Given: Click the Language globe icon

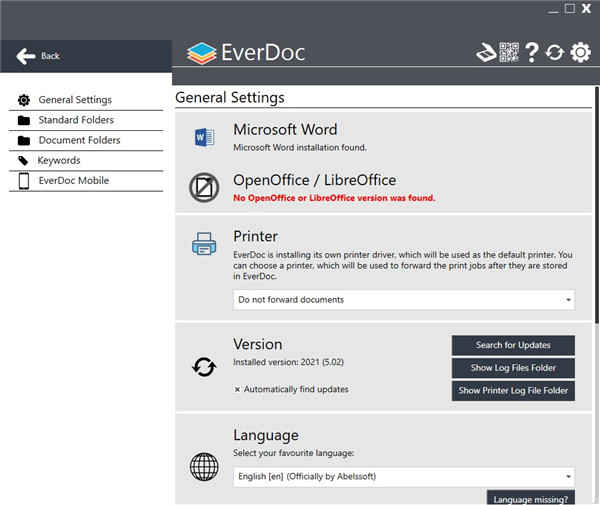Looking at the screenshot, I should 204,467.
